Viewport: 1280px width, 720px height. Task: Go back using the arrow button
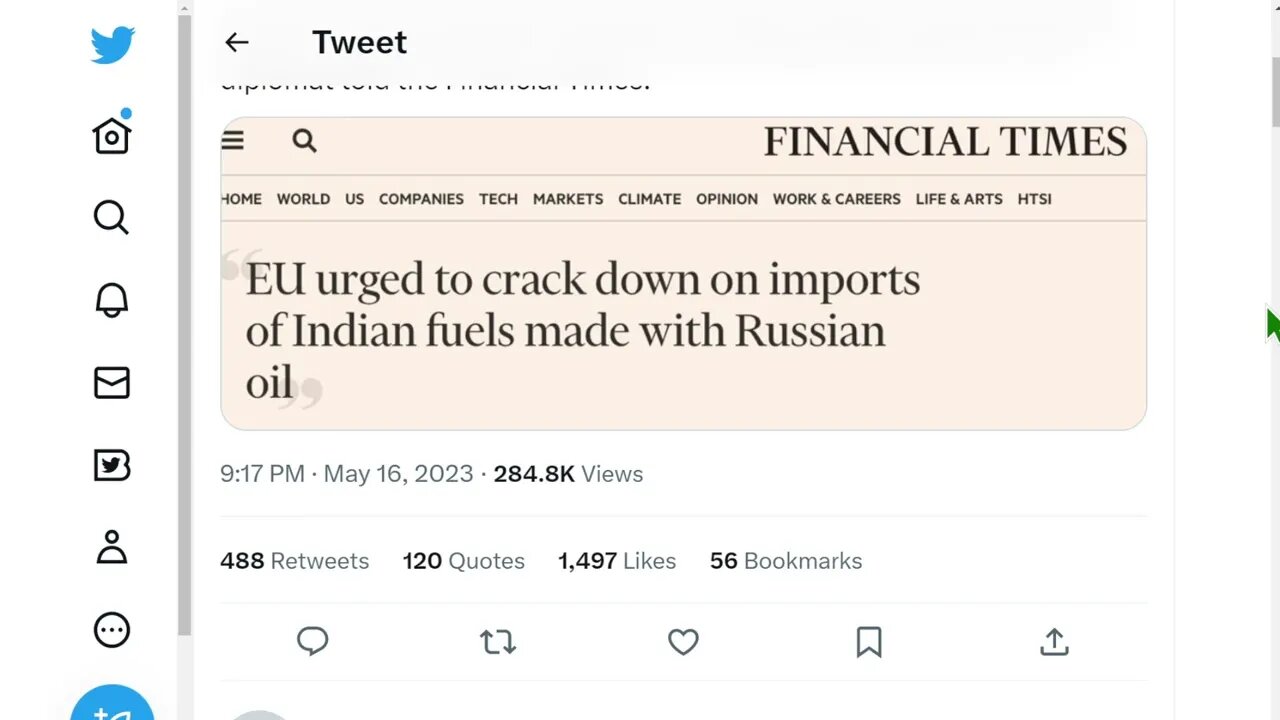click(236, 42)
